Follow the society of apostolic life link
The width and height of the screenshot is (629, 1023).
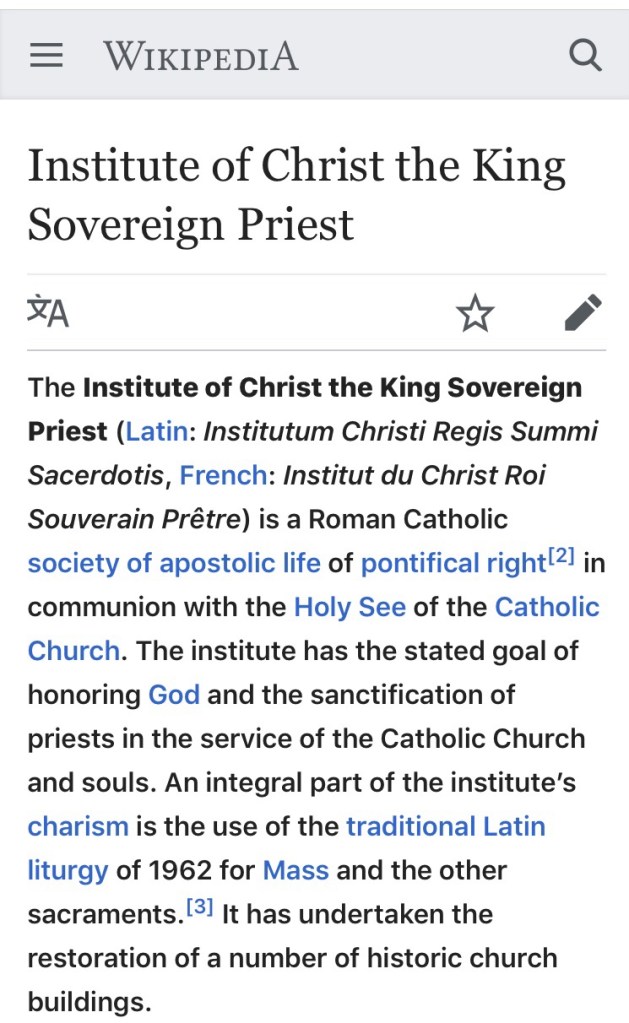tap(174, 563)
